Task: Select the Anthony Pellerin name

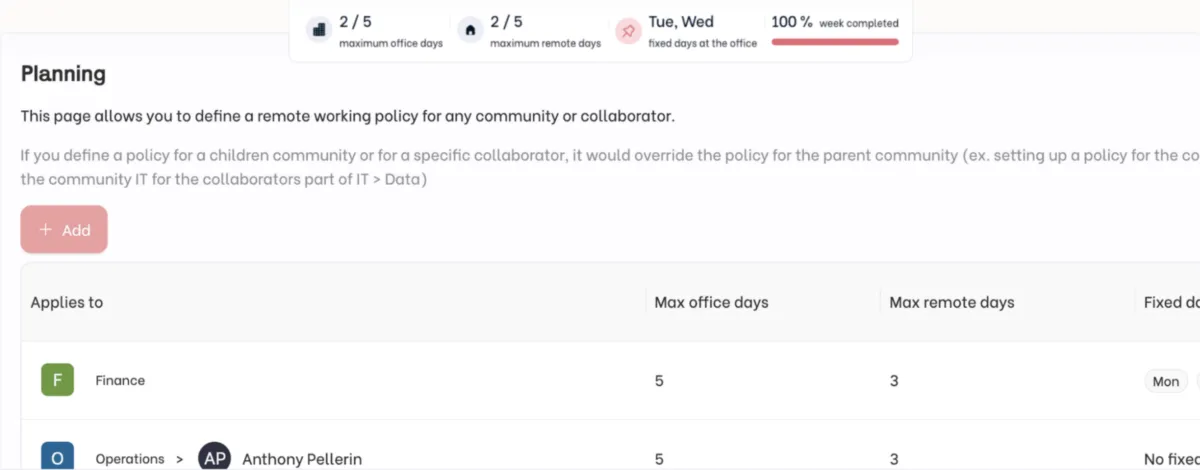Action: tap(302, 459)
